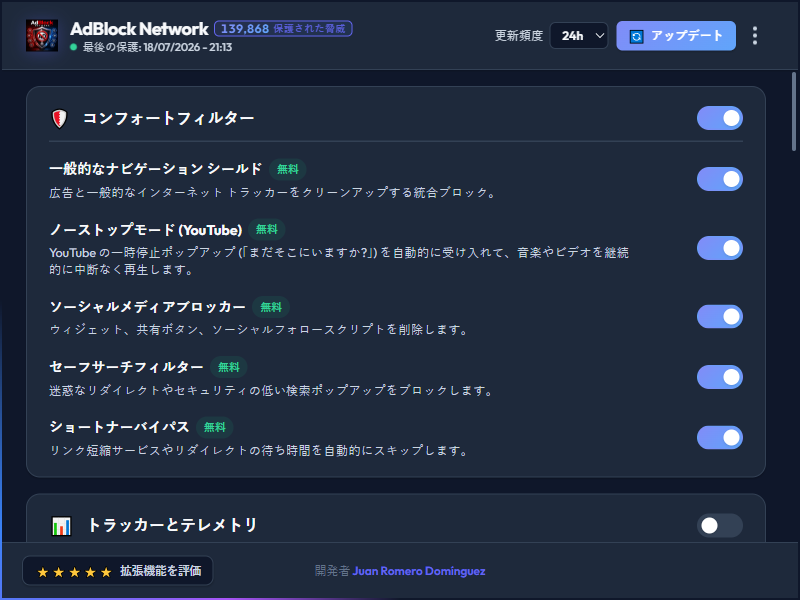Click the YouTube の一時停止ポップアップ description

click(x=339, y=261)
